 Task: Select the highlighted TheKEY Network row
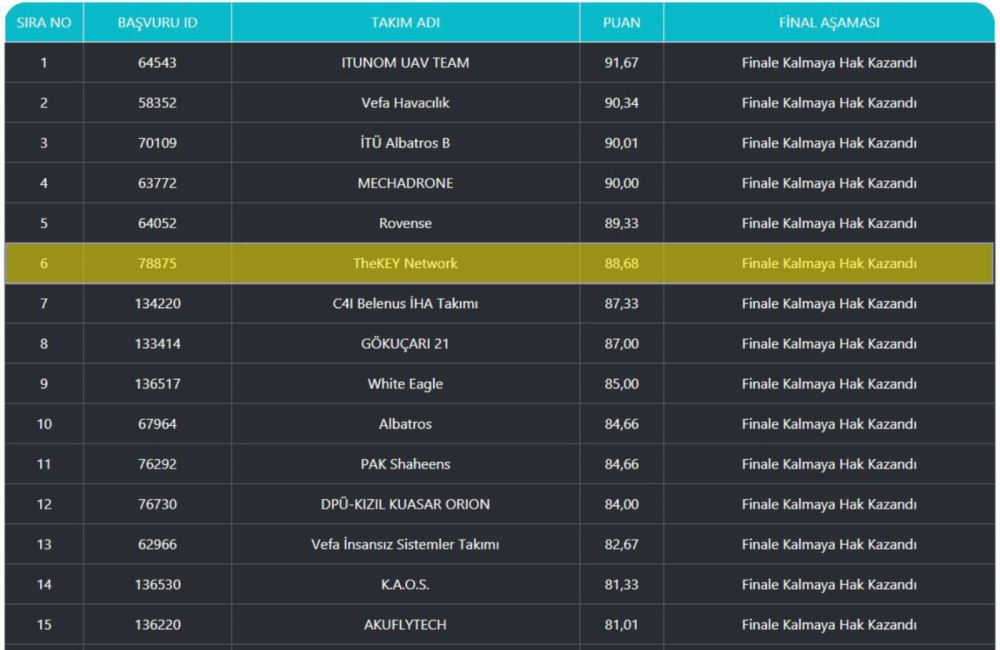click(405, 263)
